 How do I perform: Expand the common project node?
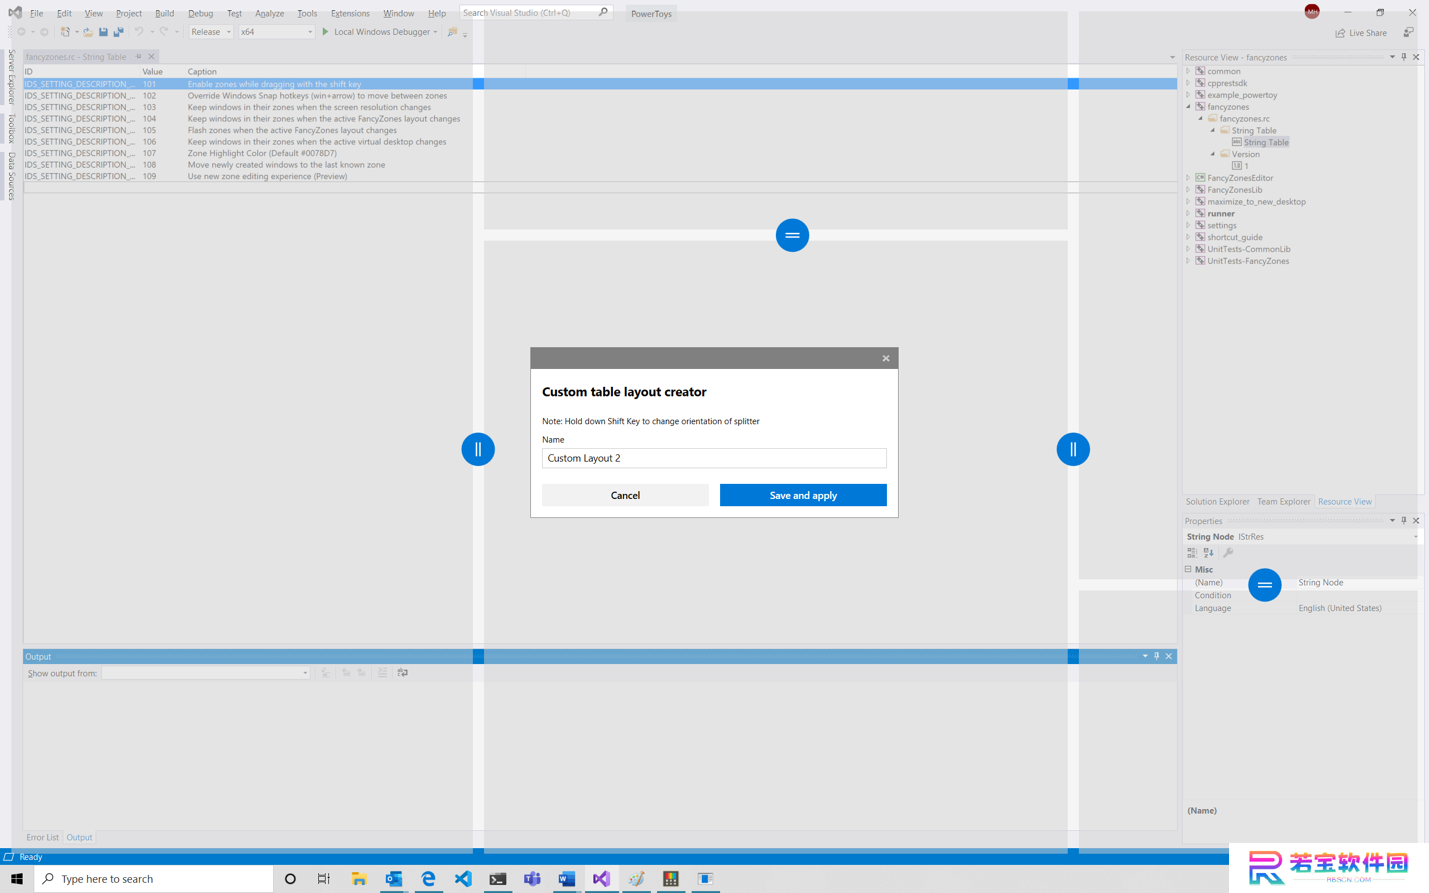[x=1188, y=71]
